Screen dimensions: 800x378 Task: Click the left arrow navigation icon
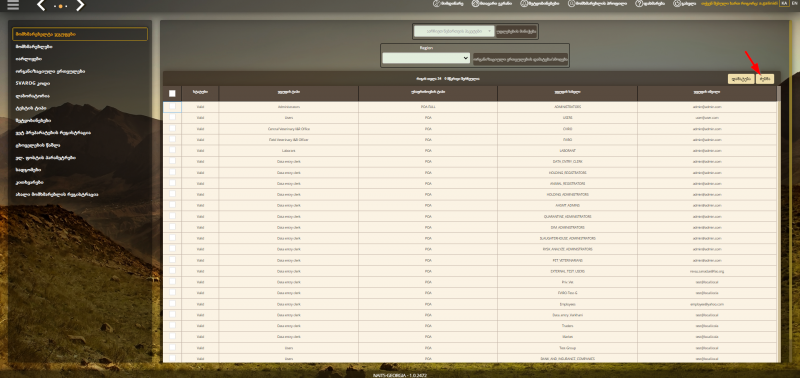coord(41,6)
